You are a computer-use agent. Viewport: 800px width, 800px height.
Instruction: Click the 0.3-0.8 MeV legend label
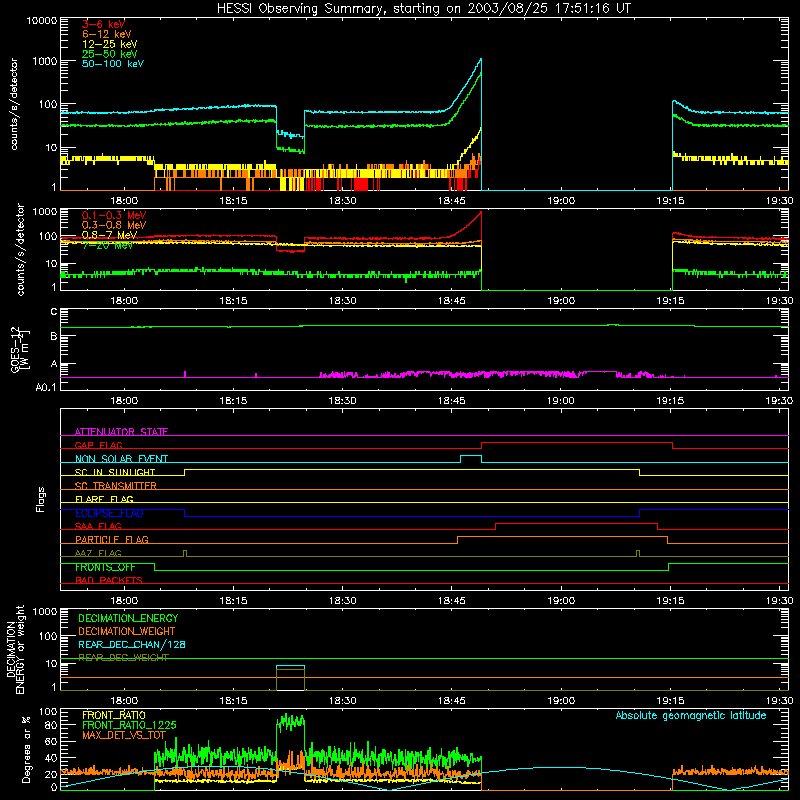tap(114, 225)
